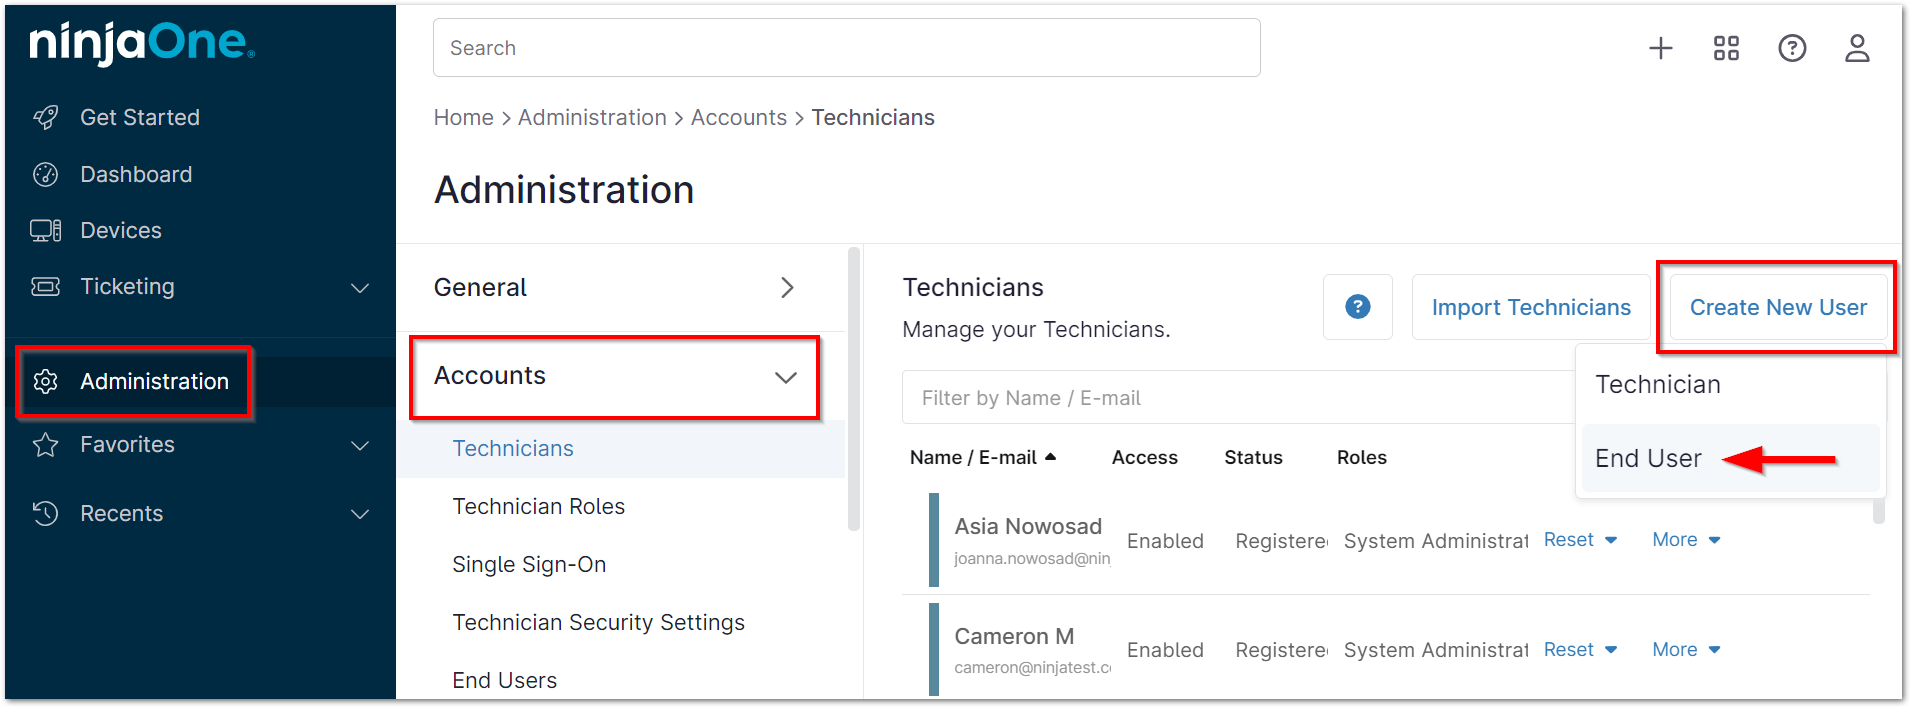Click the Administration breadcrumb link
Image resolution: width=1911 pixels, height=708 pixels.
[592, 118]
